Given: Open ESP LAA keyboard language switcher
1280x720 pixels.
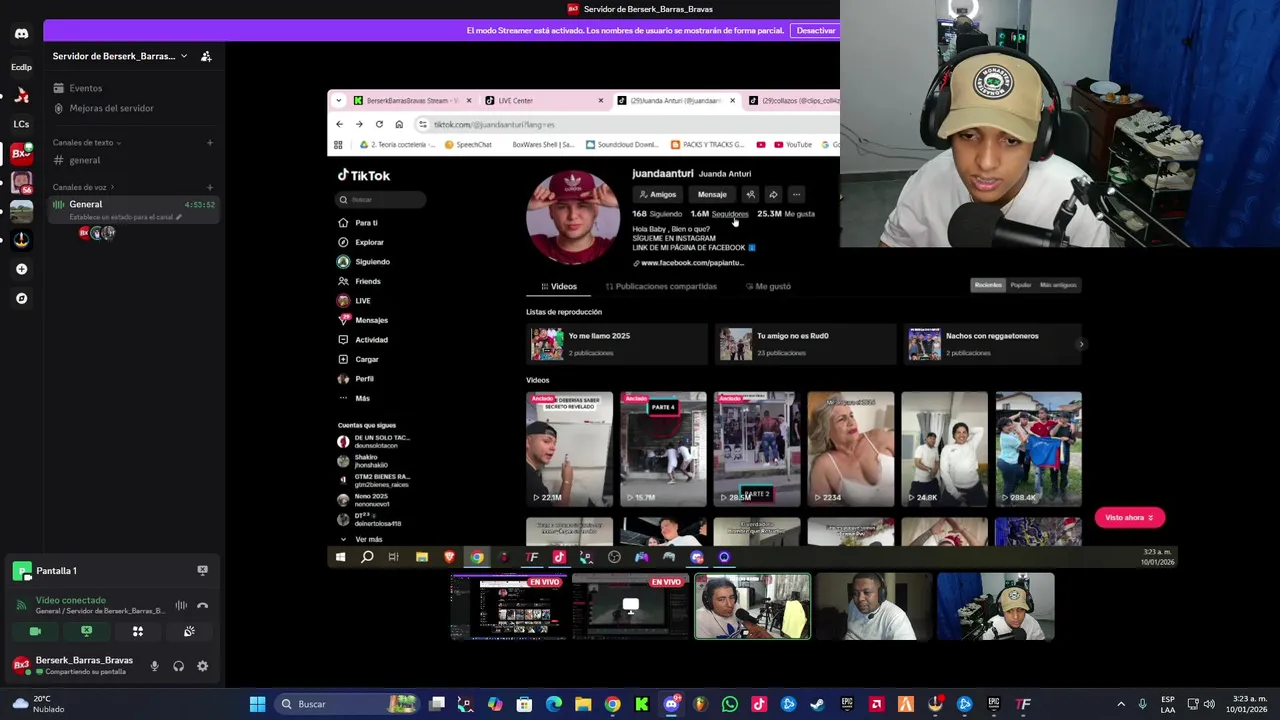Looking at the screenshot, I should click(1168, 704).
